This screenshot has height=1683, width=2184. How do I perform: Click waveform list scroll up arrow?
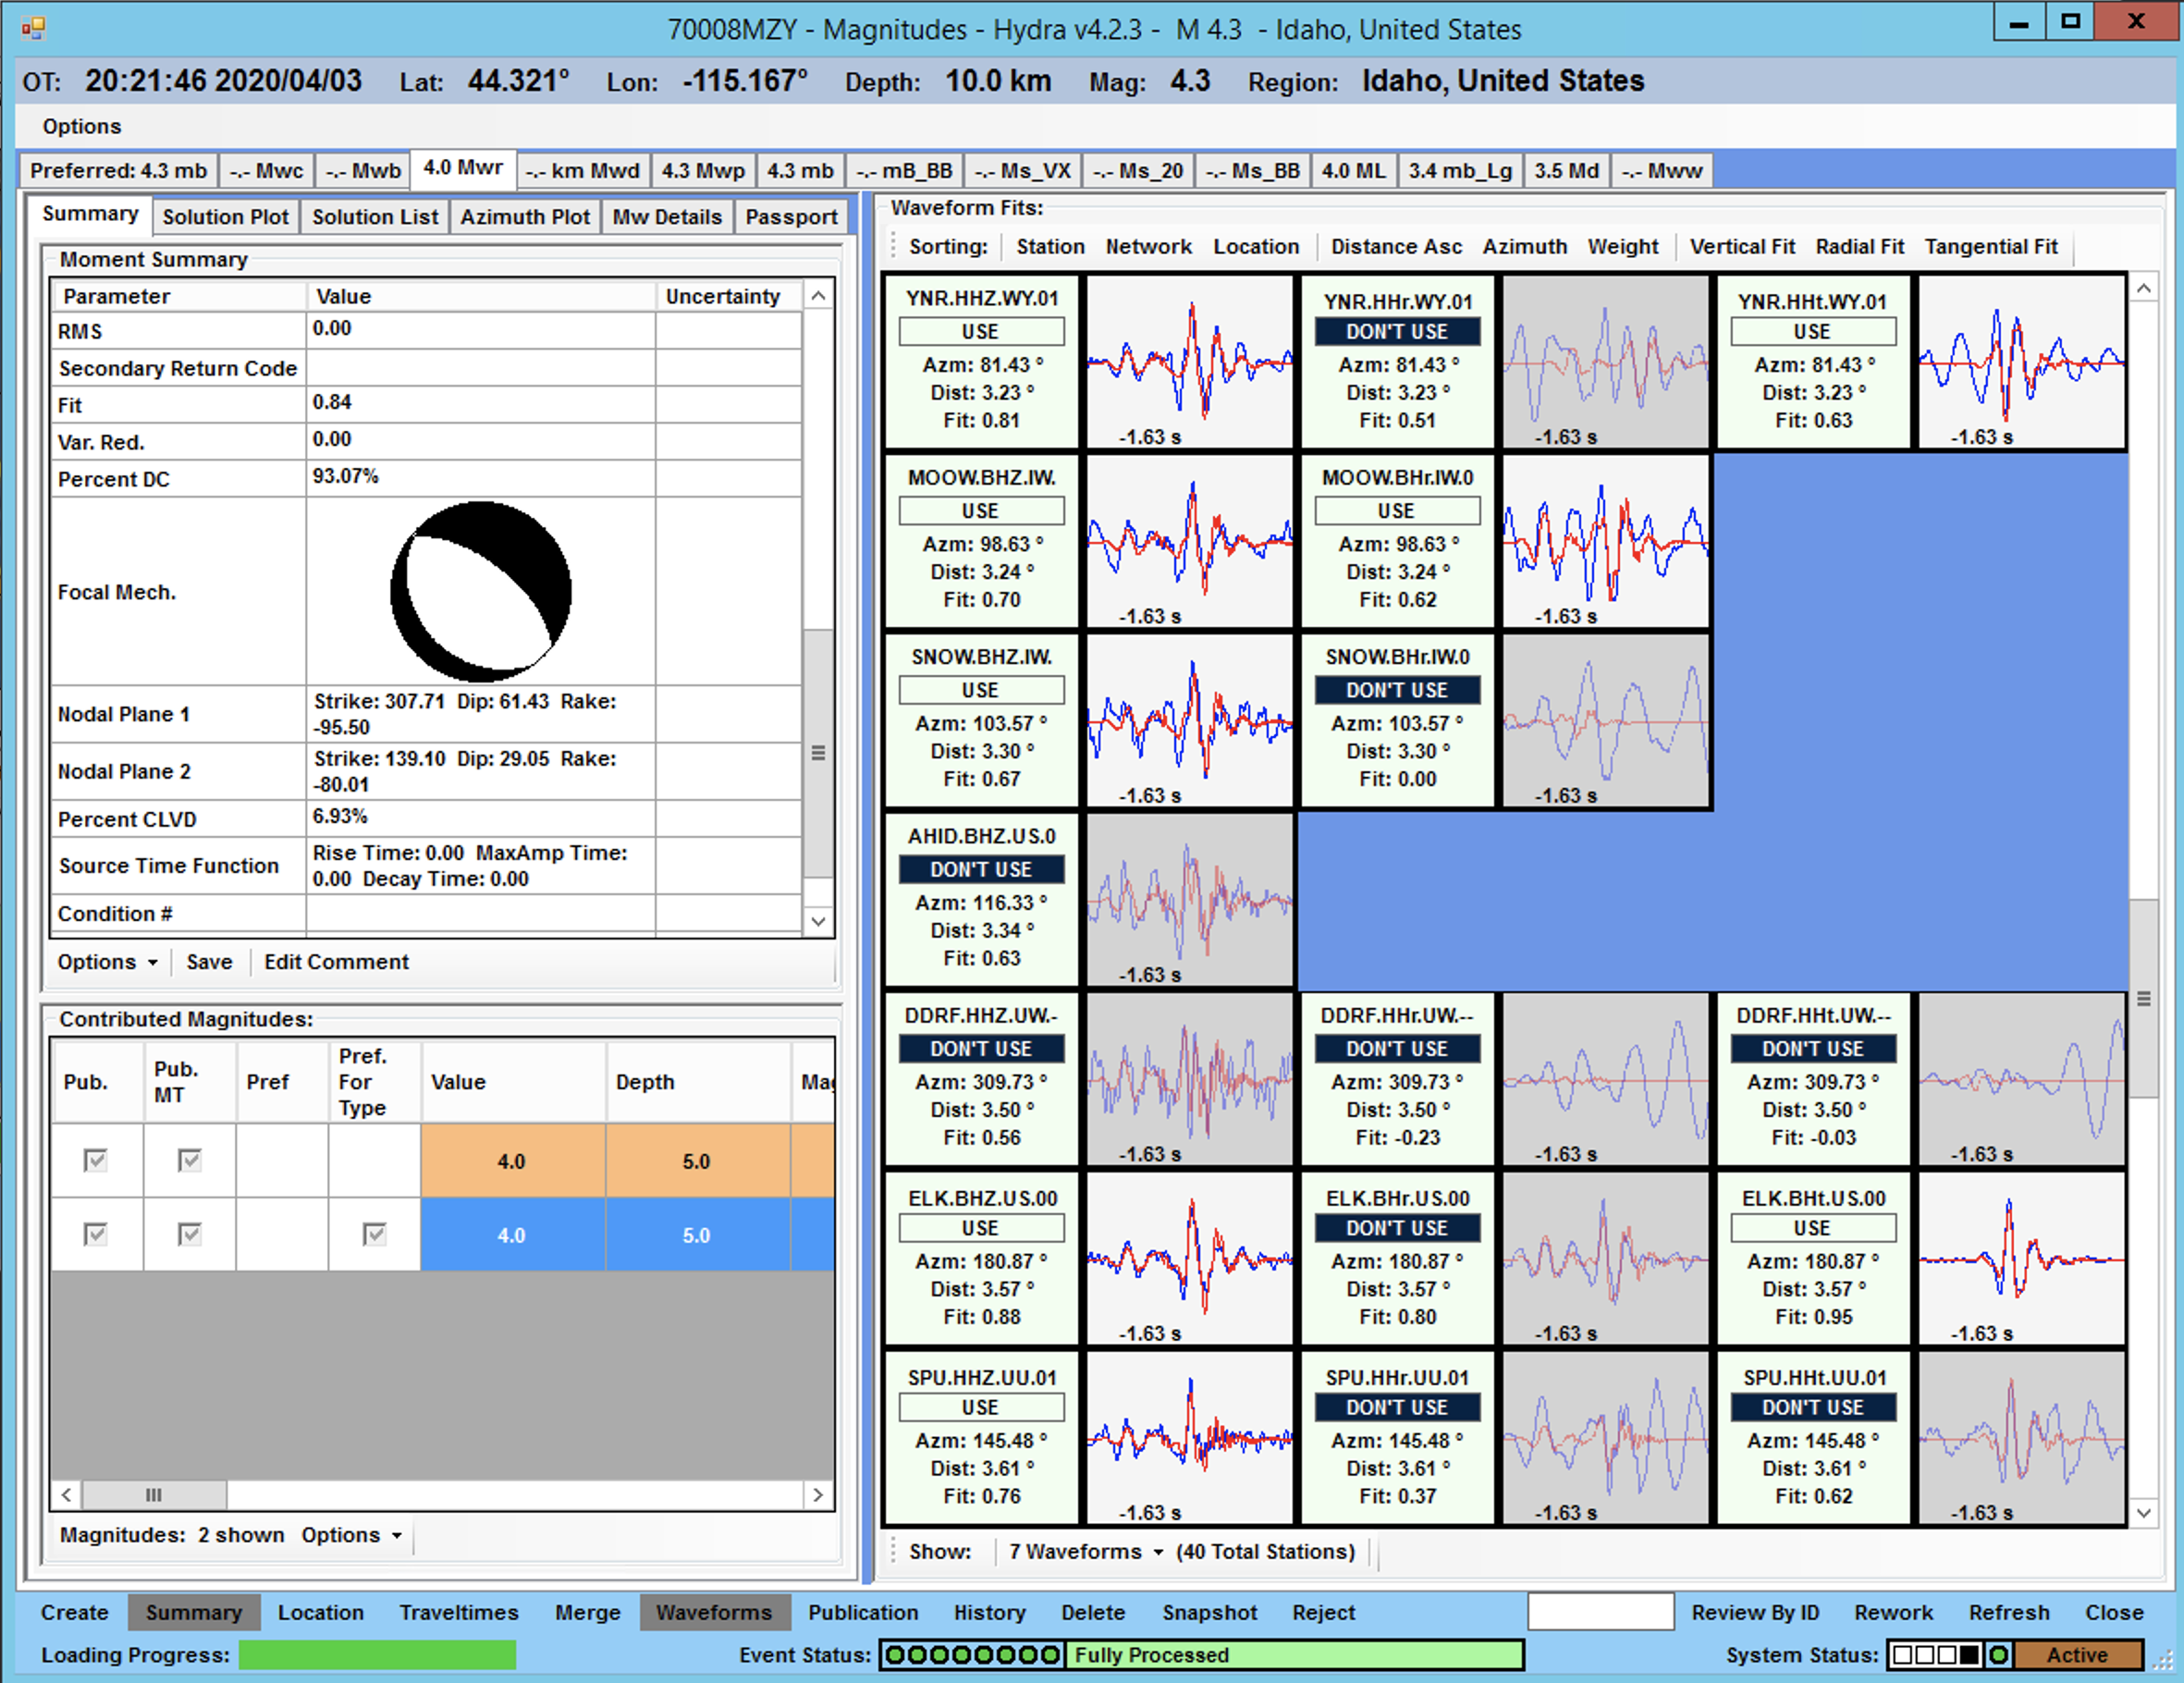[x=2143, y=289]
